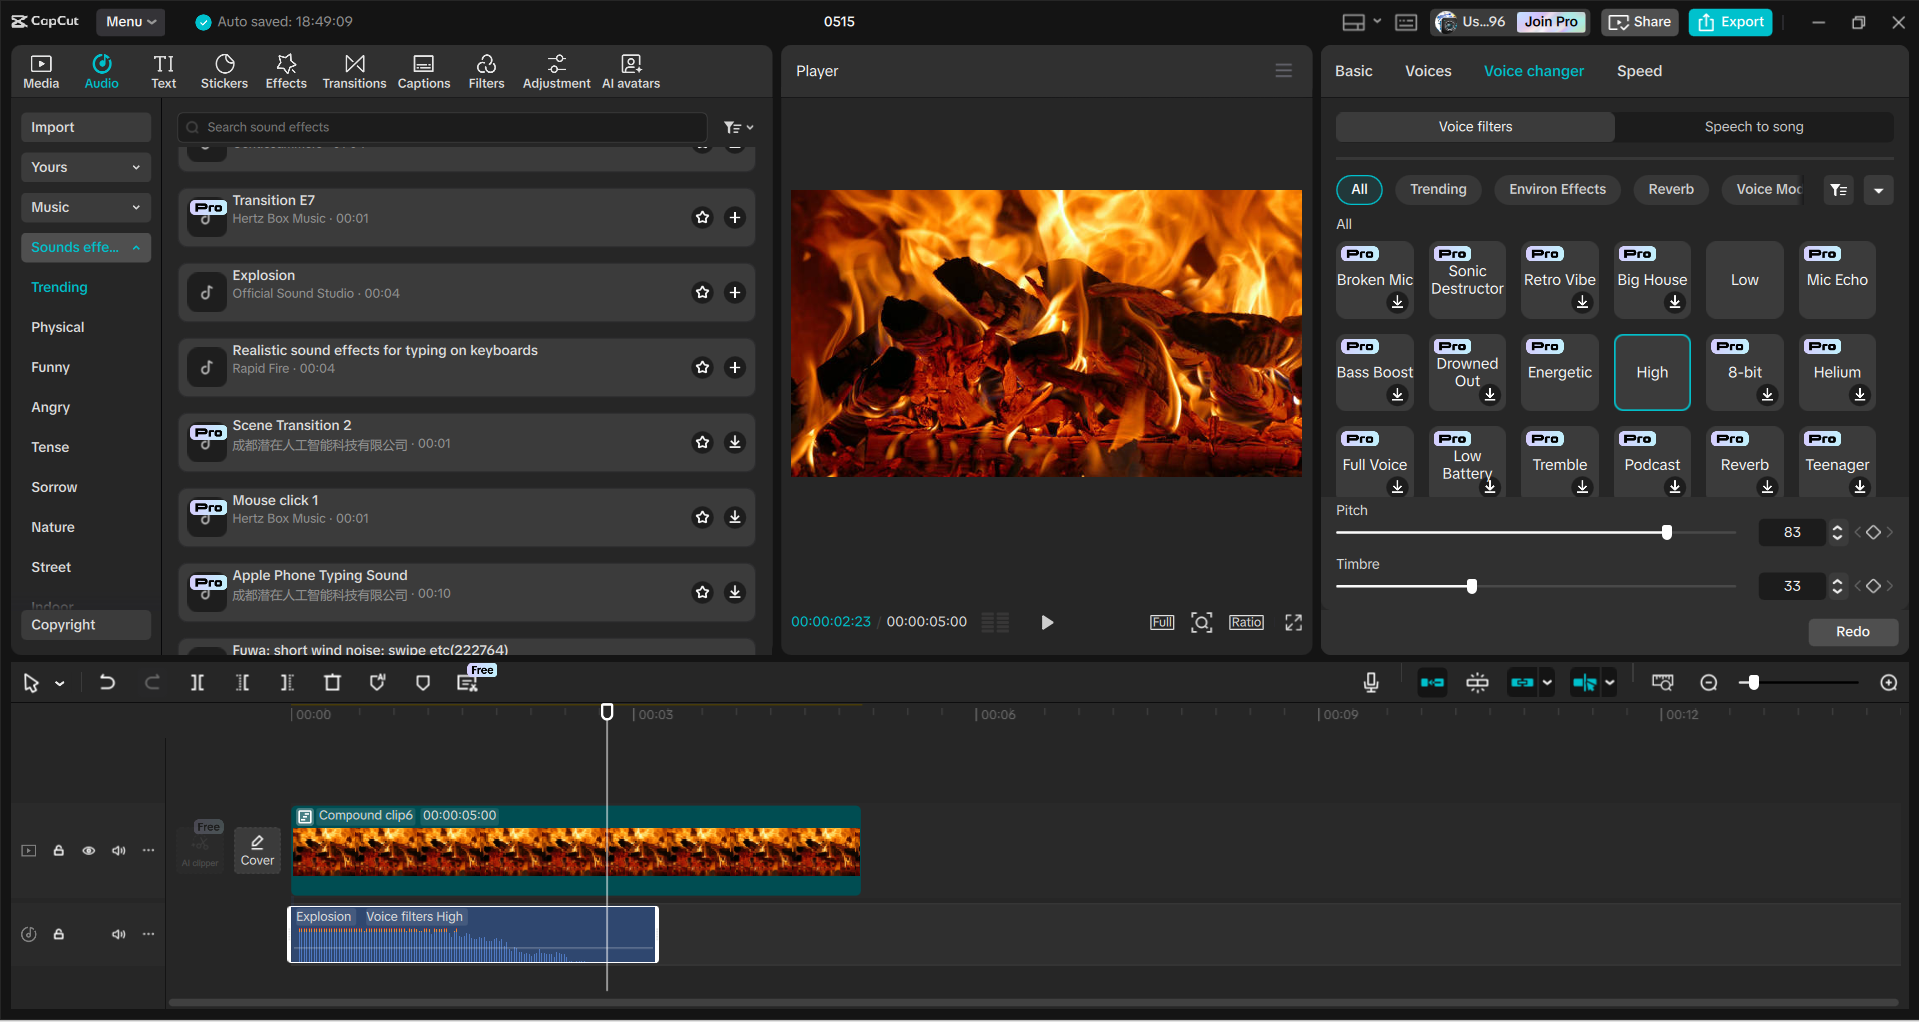Select the High voice filter
The image size is (1919, 1022).
1651,372
